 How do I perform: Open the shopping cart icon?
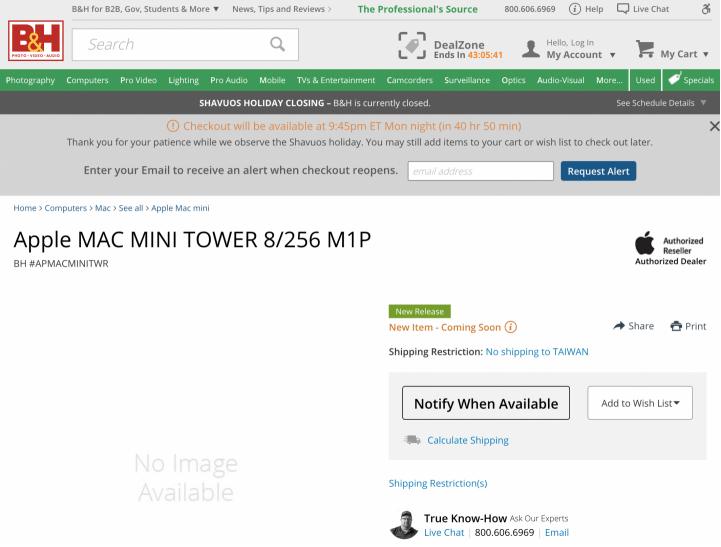click(x=645, y=48)
